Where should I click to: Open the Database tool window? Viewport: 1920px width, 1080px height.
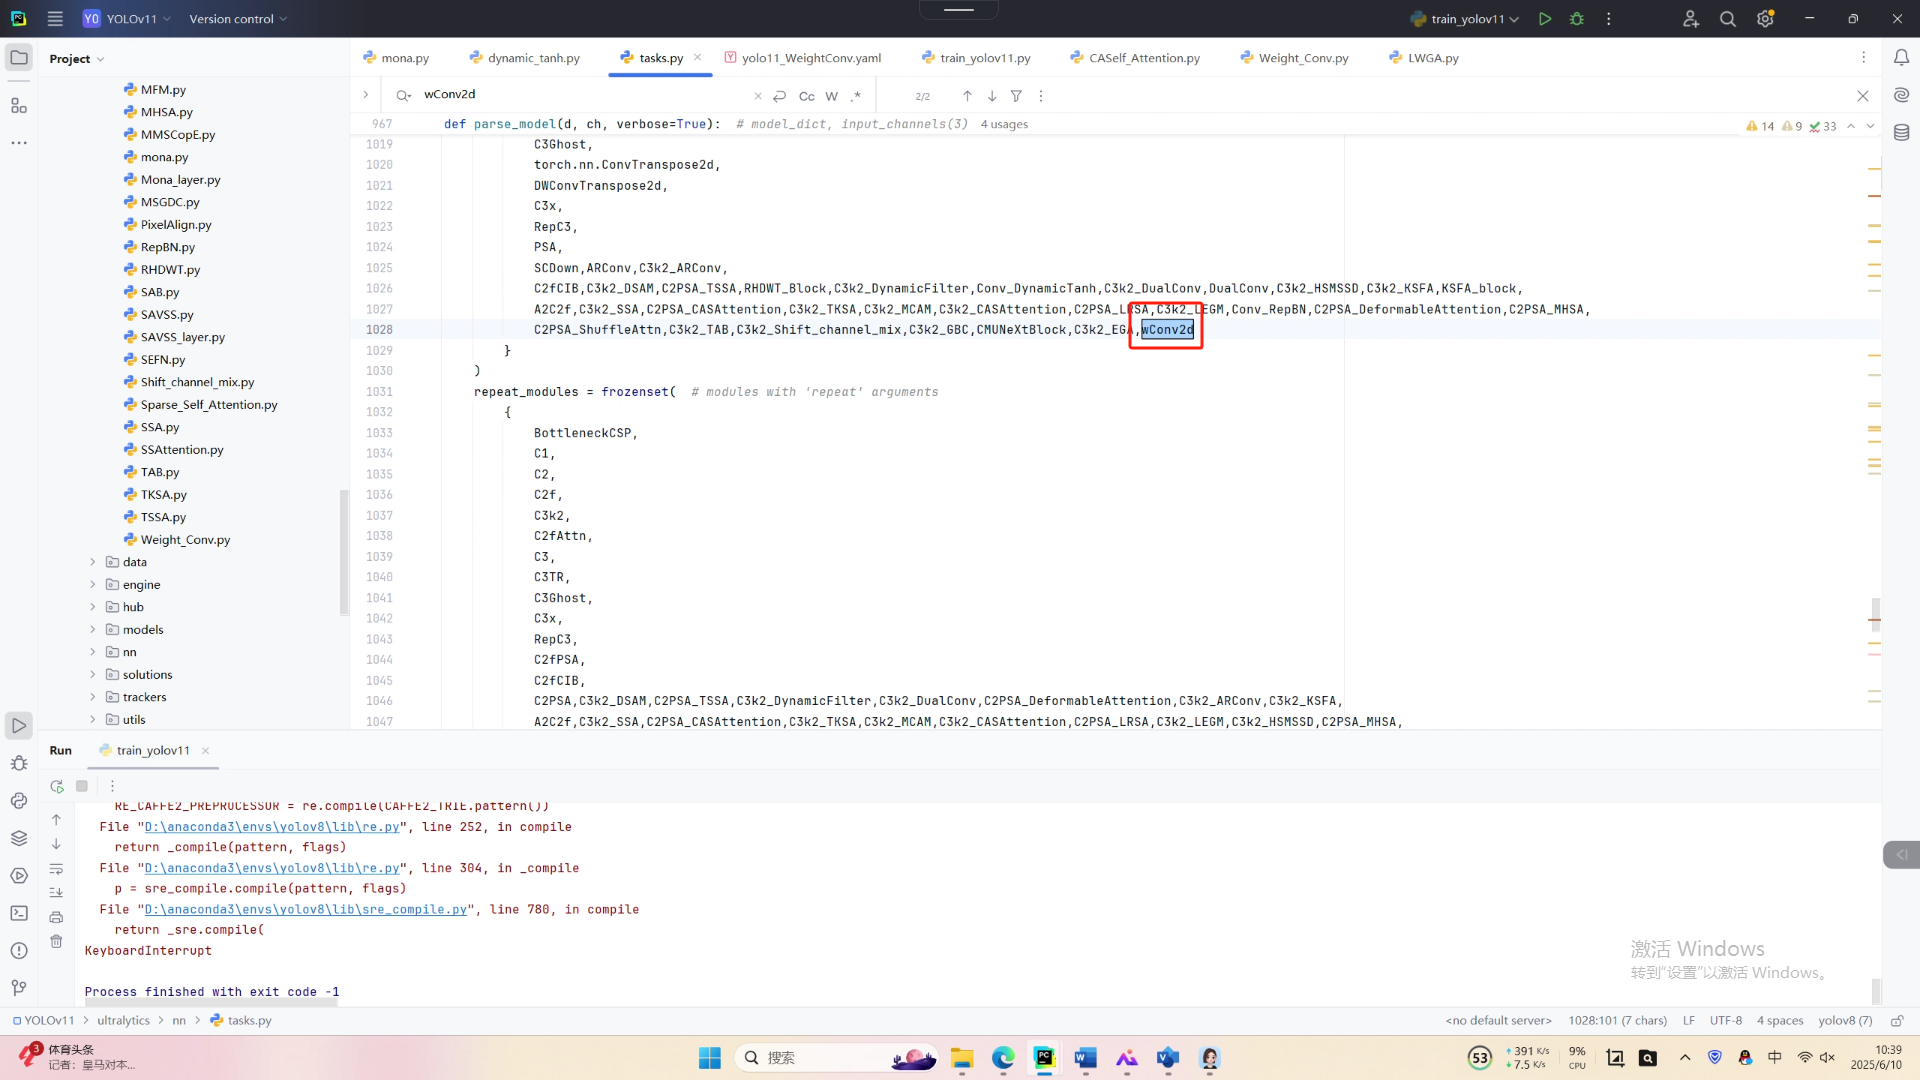pos(1901,133)
